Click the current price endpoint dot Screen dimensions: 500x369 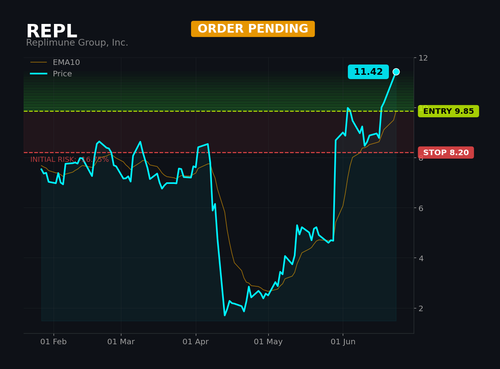(396, 72)
